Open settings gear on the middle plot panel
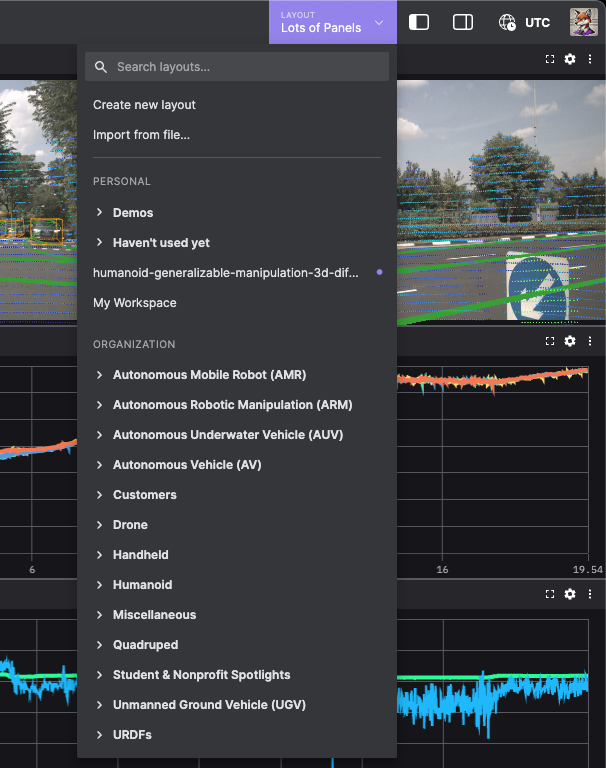 [x=570, y=341]
